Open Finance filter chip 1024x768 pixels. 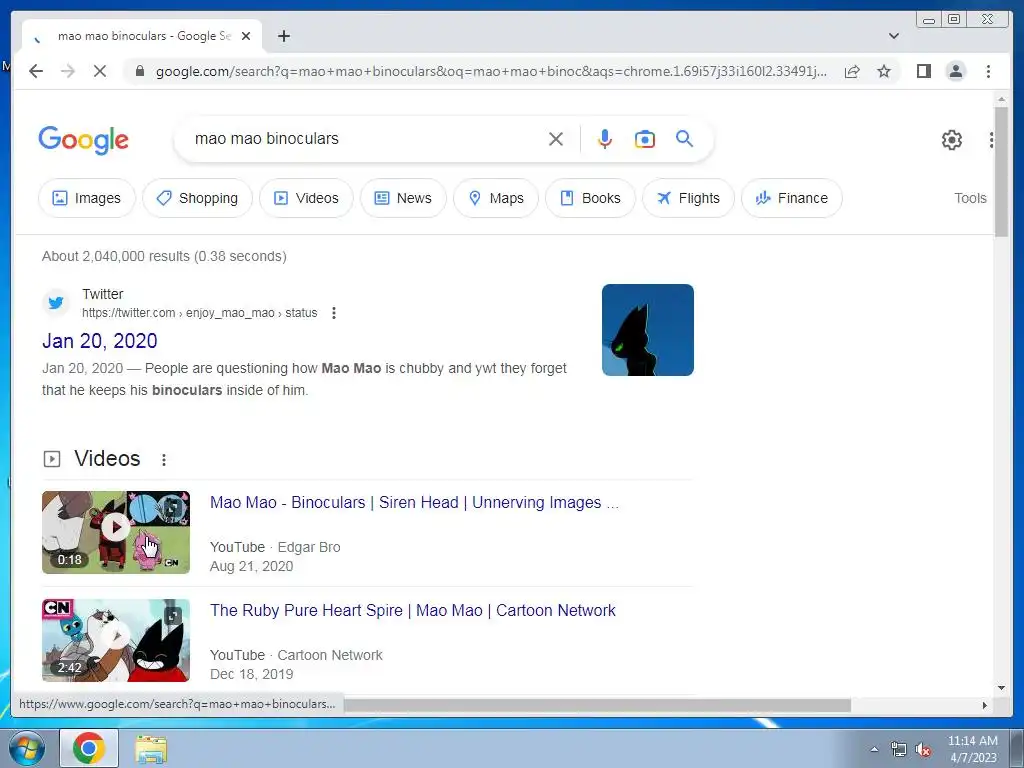pos(792,198)
